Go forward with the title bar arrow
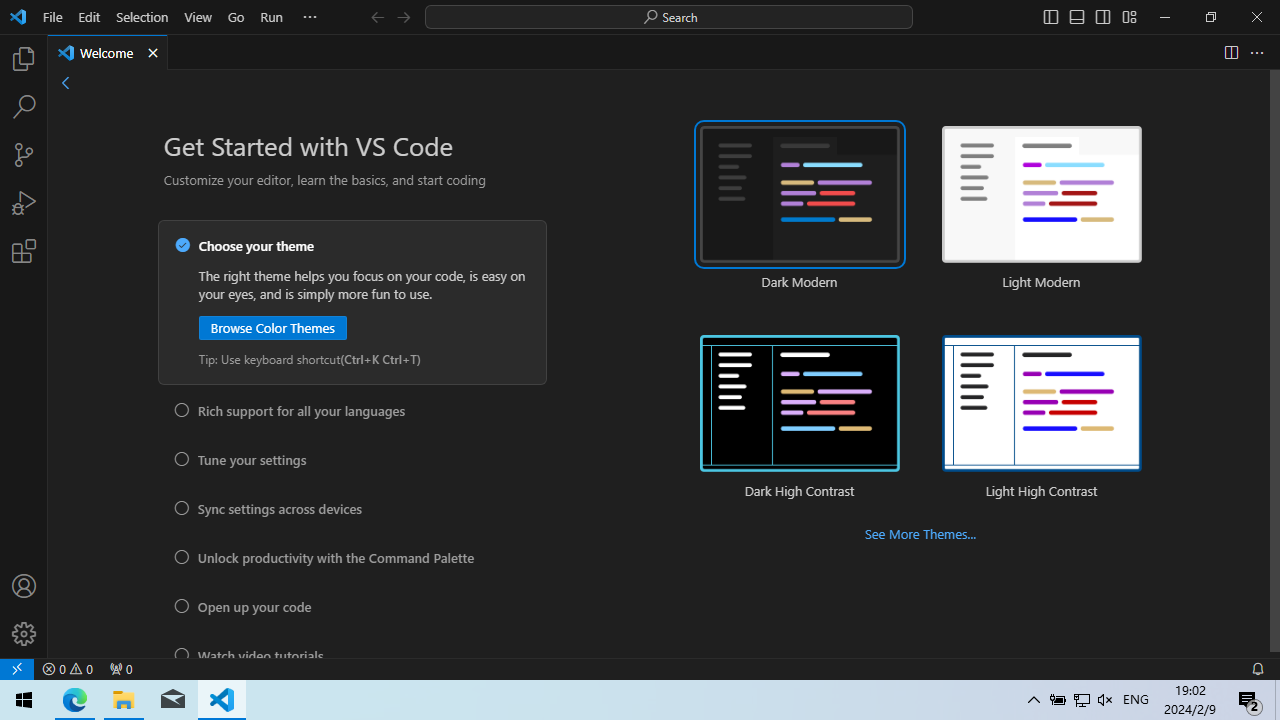The width and height of the screenshot is (1280, 720). click(404, 17)
